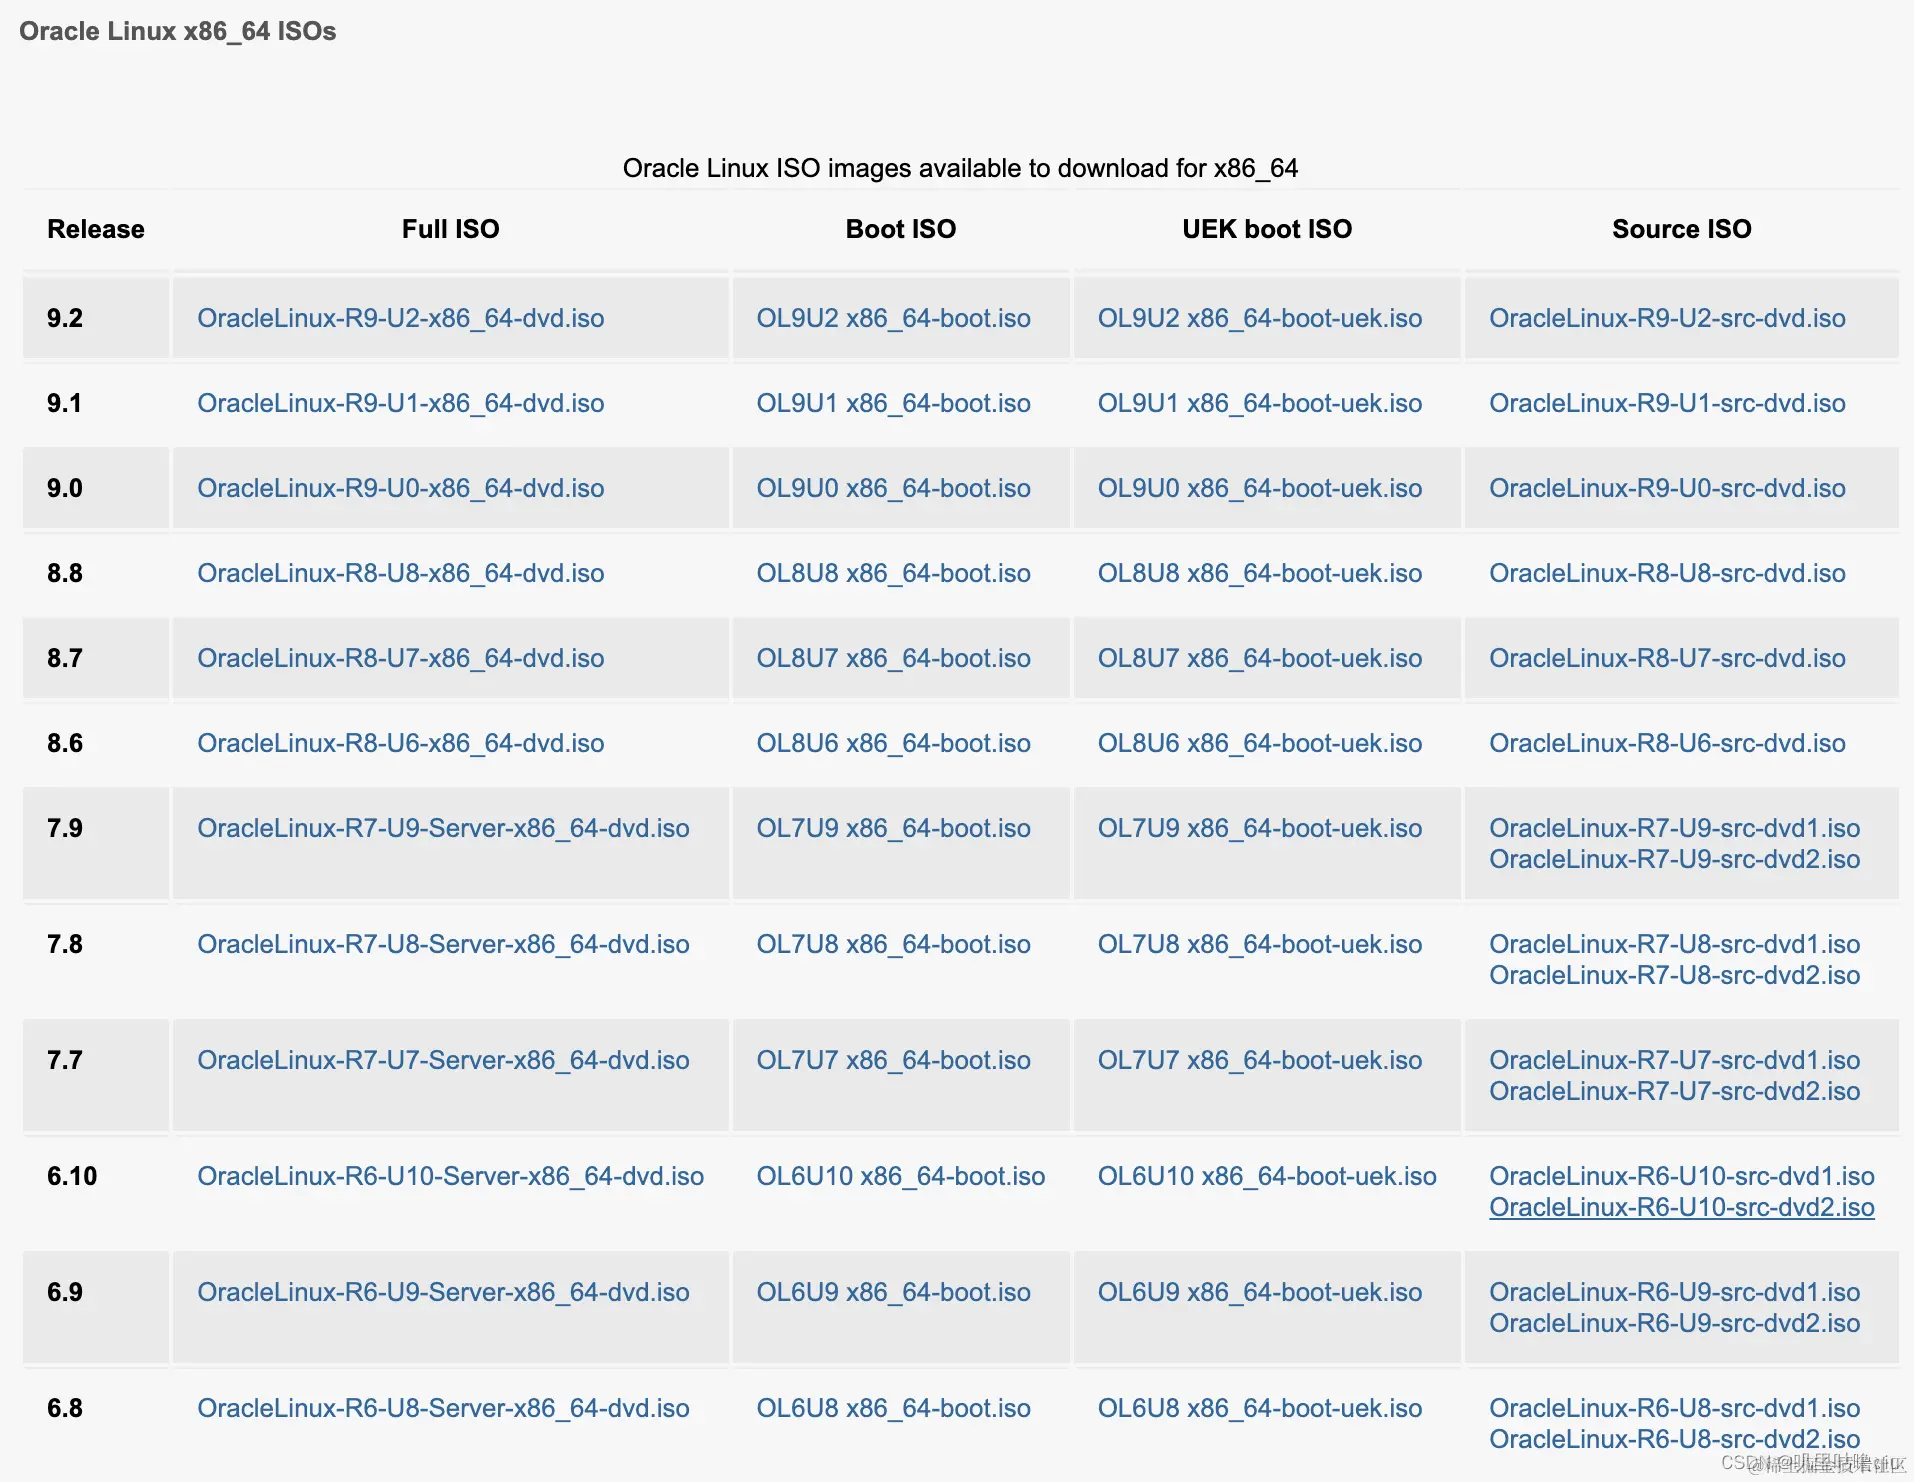Open OL9U1 x86_64-boot-uek.iso link

point(1259,403)
